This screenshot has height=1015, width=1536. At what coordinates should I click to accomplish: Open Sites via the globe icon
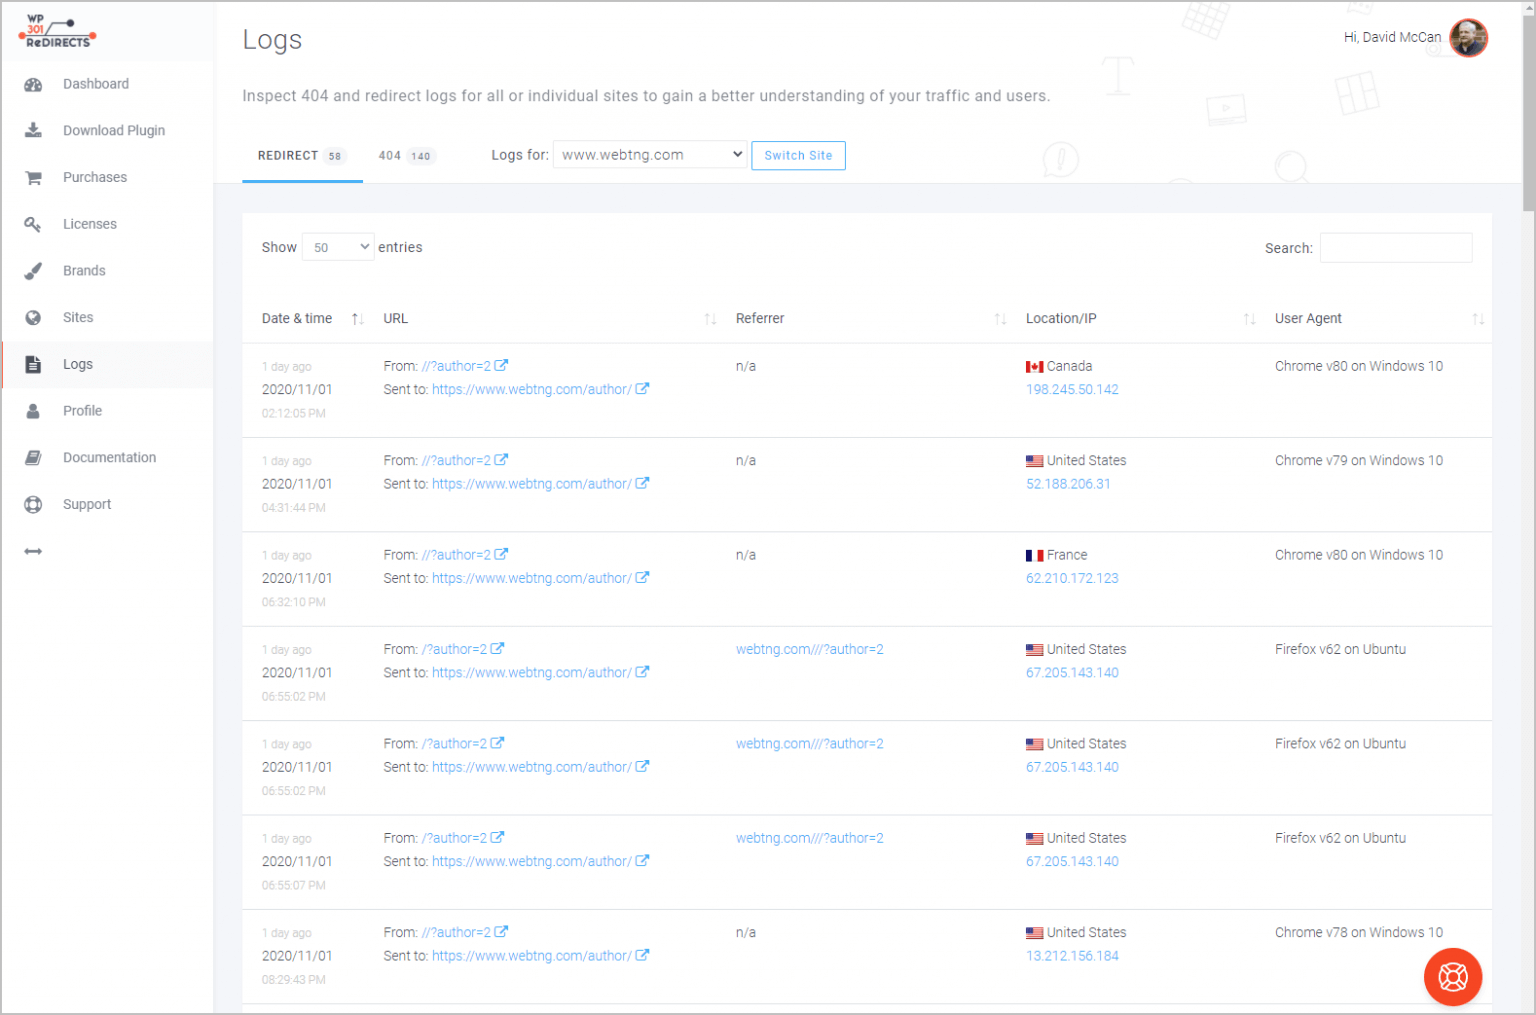point(33,317)
